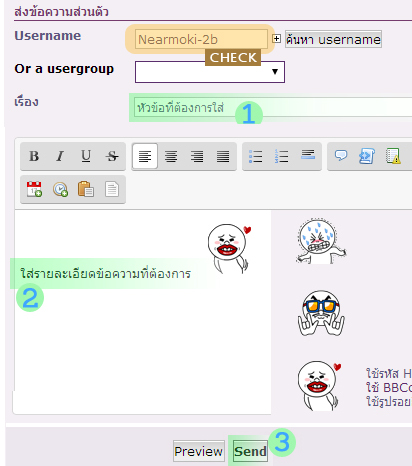Apply Strikethrough formatting
Viewport: 412px width, 466px height.
[x=112, y=156]
